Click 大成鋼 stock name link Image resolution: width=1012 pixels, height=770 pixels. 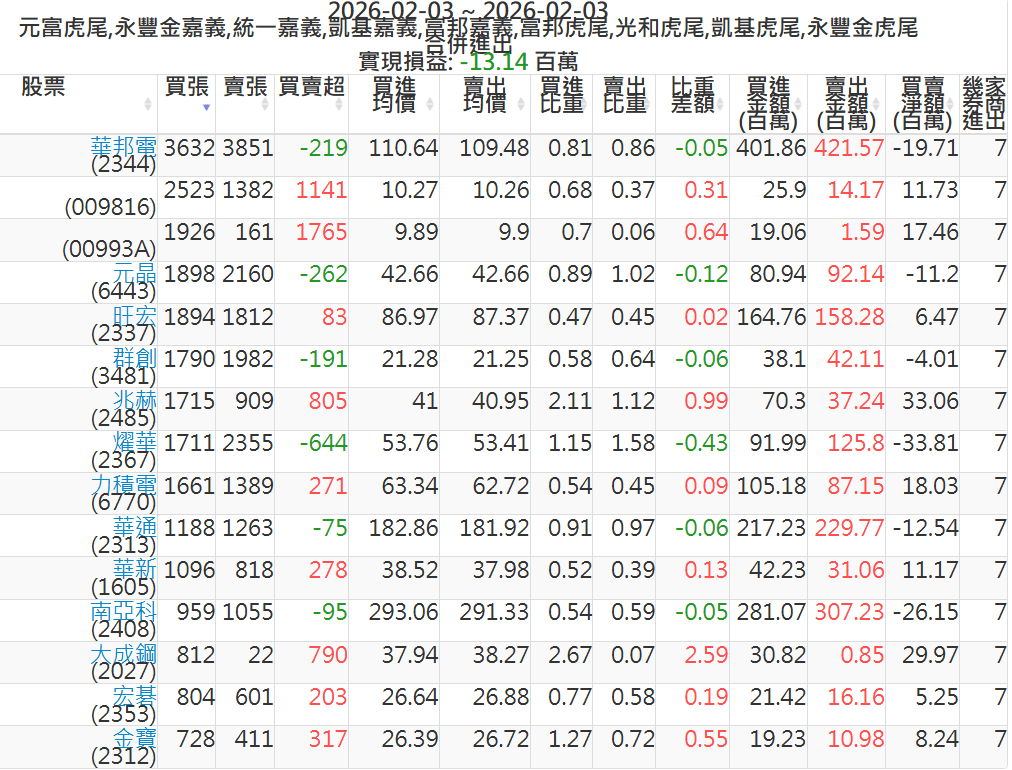124,655
